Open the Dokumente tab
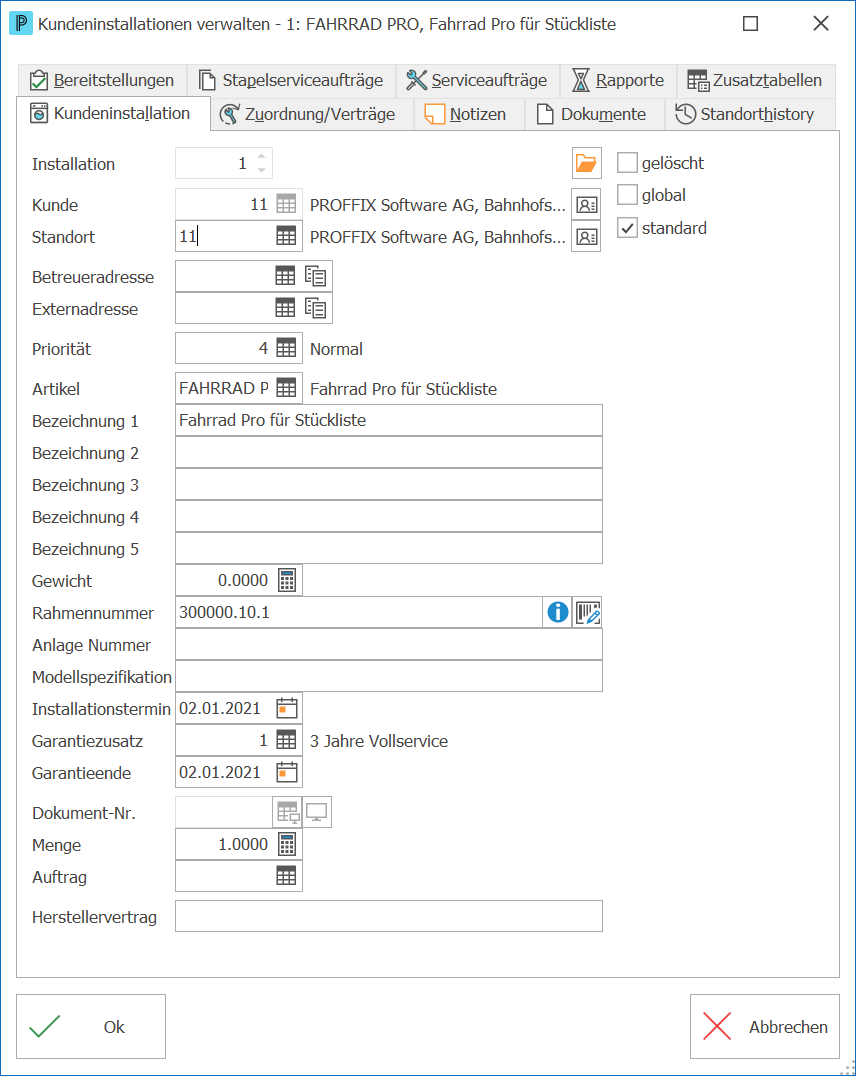 [594, 114]
